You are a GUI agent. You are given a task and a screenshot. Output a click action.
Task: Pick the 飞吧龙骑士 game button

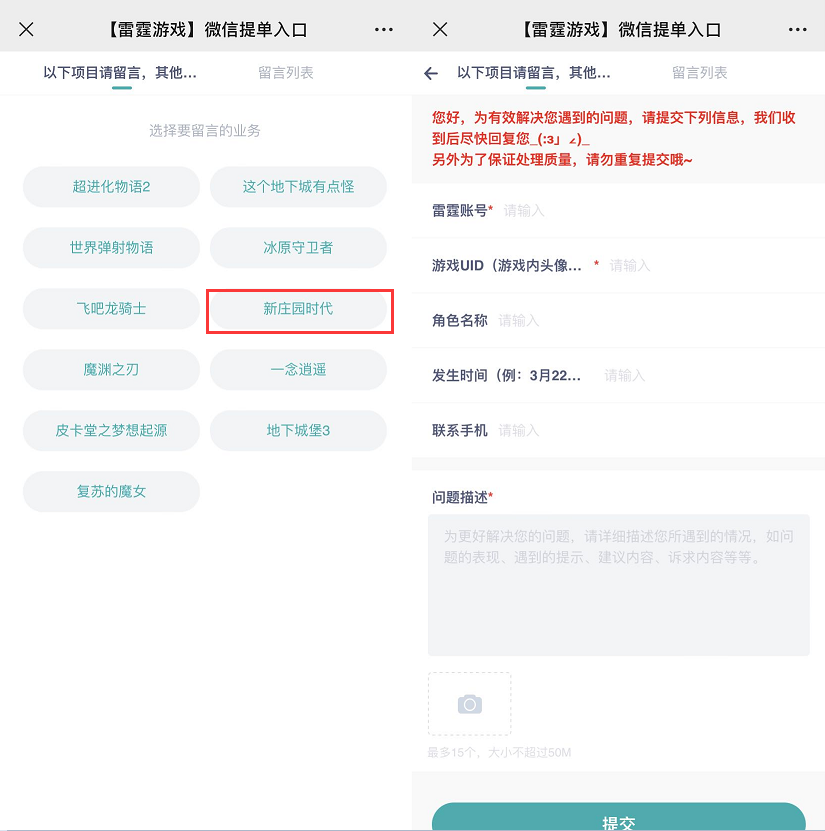pyautogui.click(x=111, y=309)
